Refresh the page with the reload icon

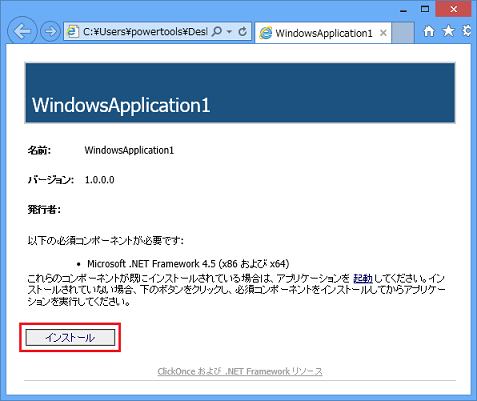point(243,32)
